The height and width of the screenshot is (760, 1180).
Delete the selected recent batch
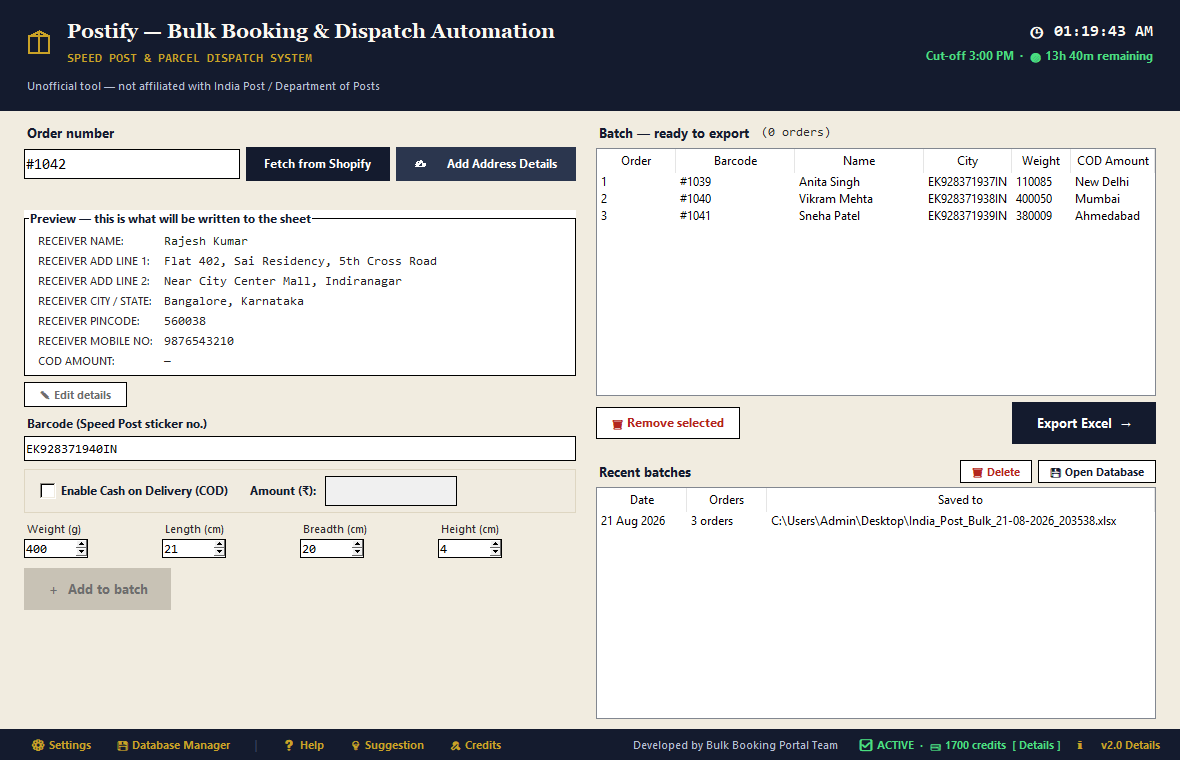click(x=996, y=472)
